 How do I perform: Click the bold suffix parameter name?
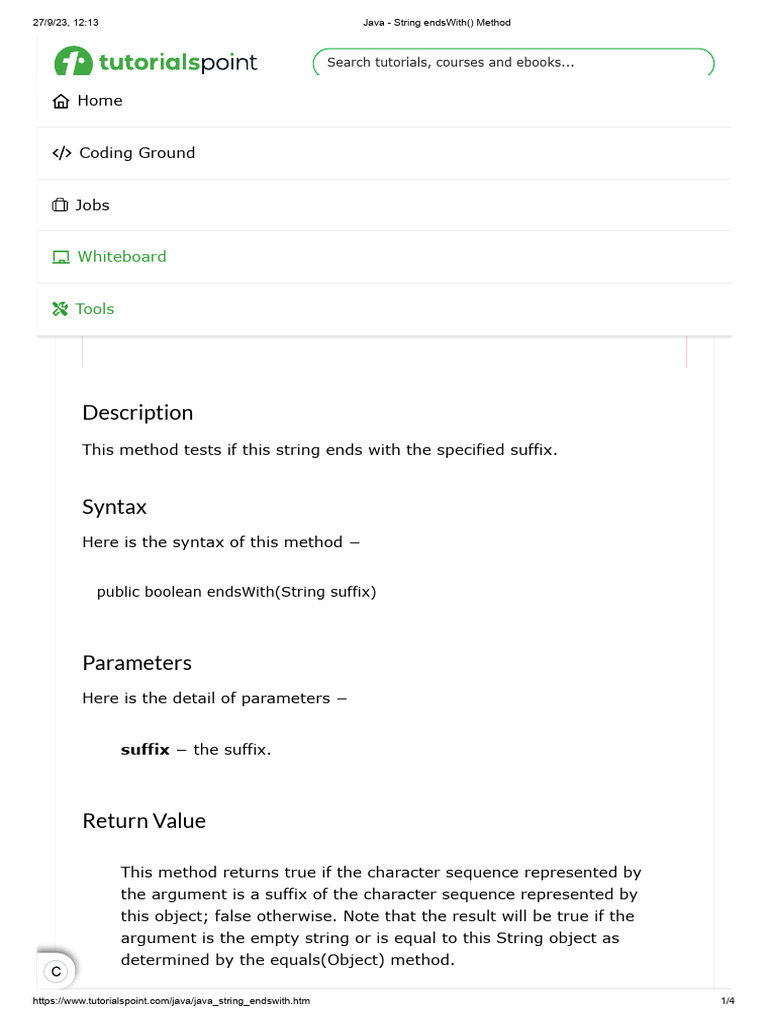(x=145, y=749)
